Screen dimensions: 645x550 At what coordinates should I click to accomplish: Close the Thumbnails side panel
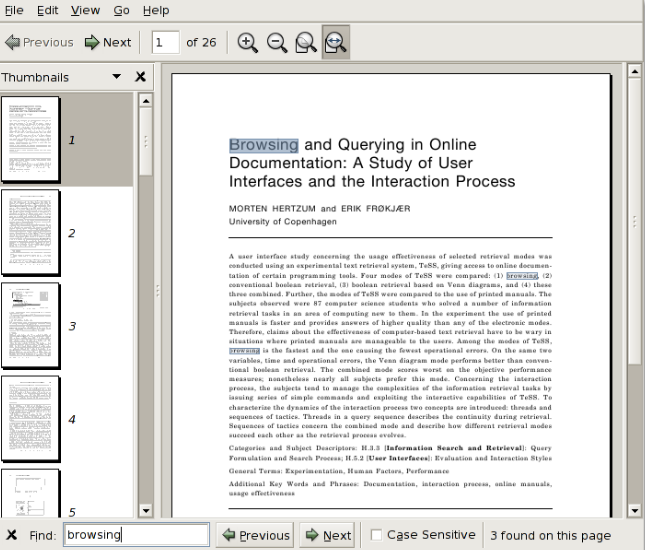[x=141, y=77]
